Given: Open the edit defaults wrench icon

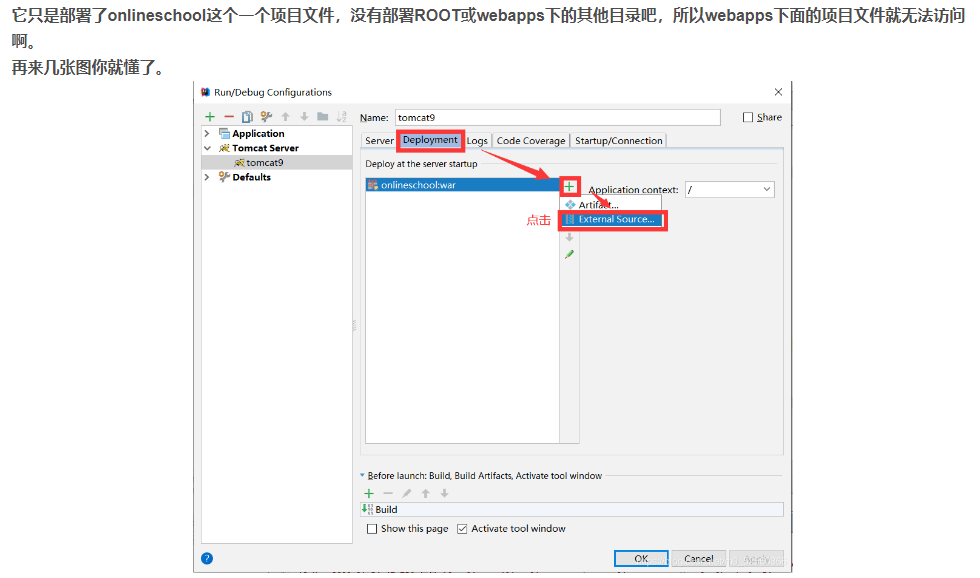Looking at the screenshot, I should [x=266, y=117].
